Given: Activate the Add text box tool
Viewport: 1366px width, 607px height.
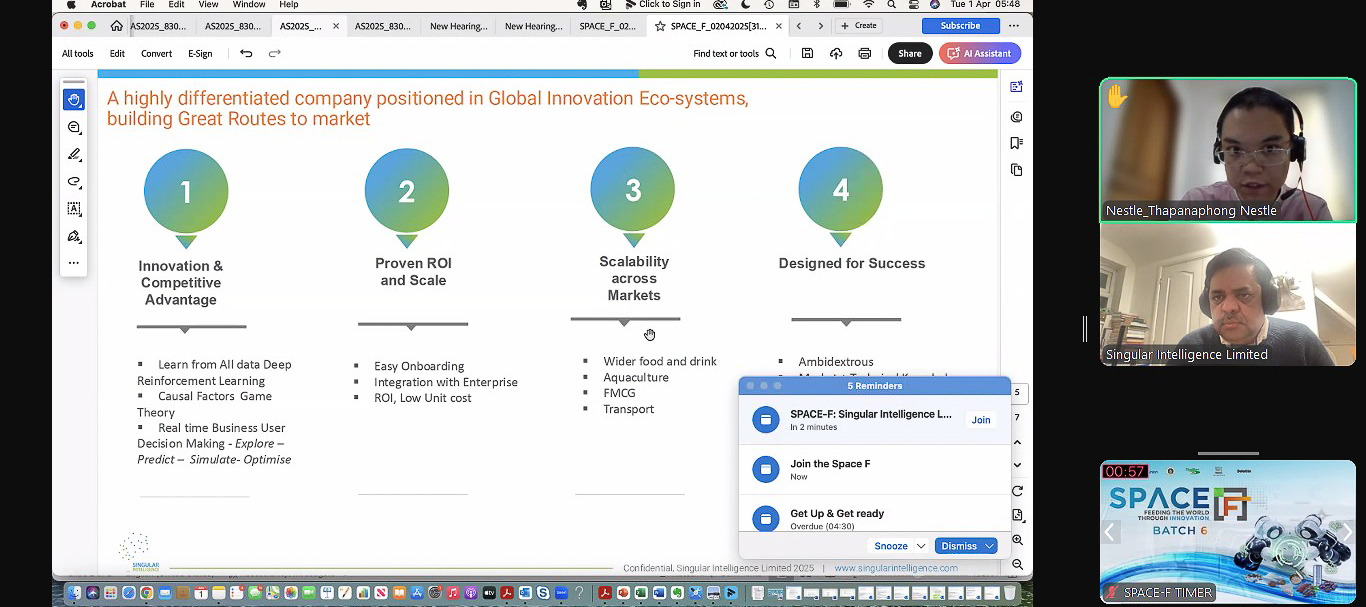Looking at the screenshot, I should pos(74,209).
